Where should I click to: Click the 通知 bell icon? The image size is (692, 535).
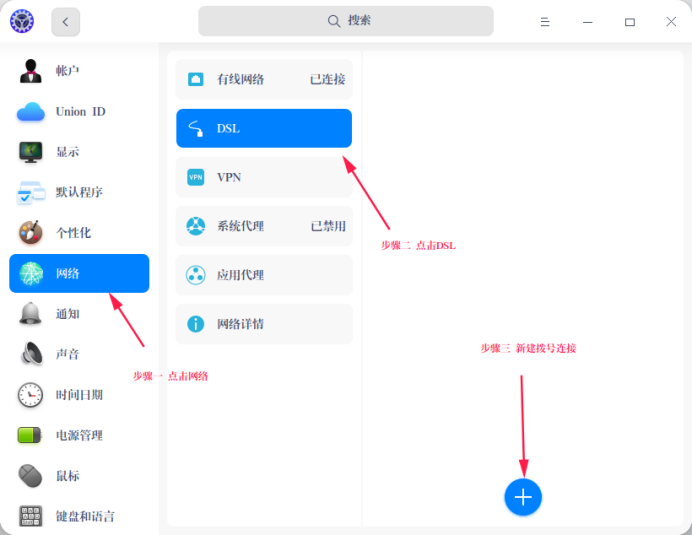tap(30, 314)
